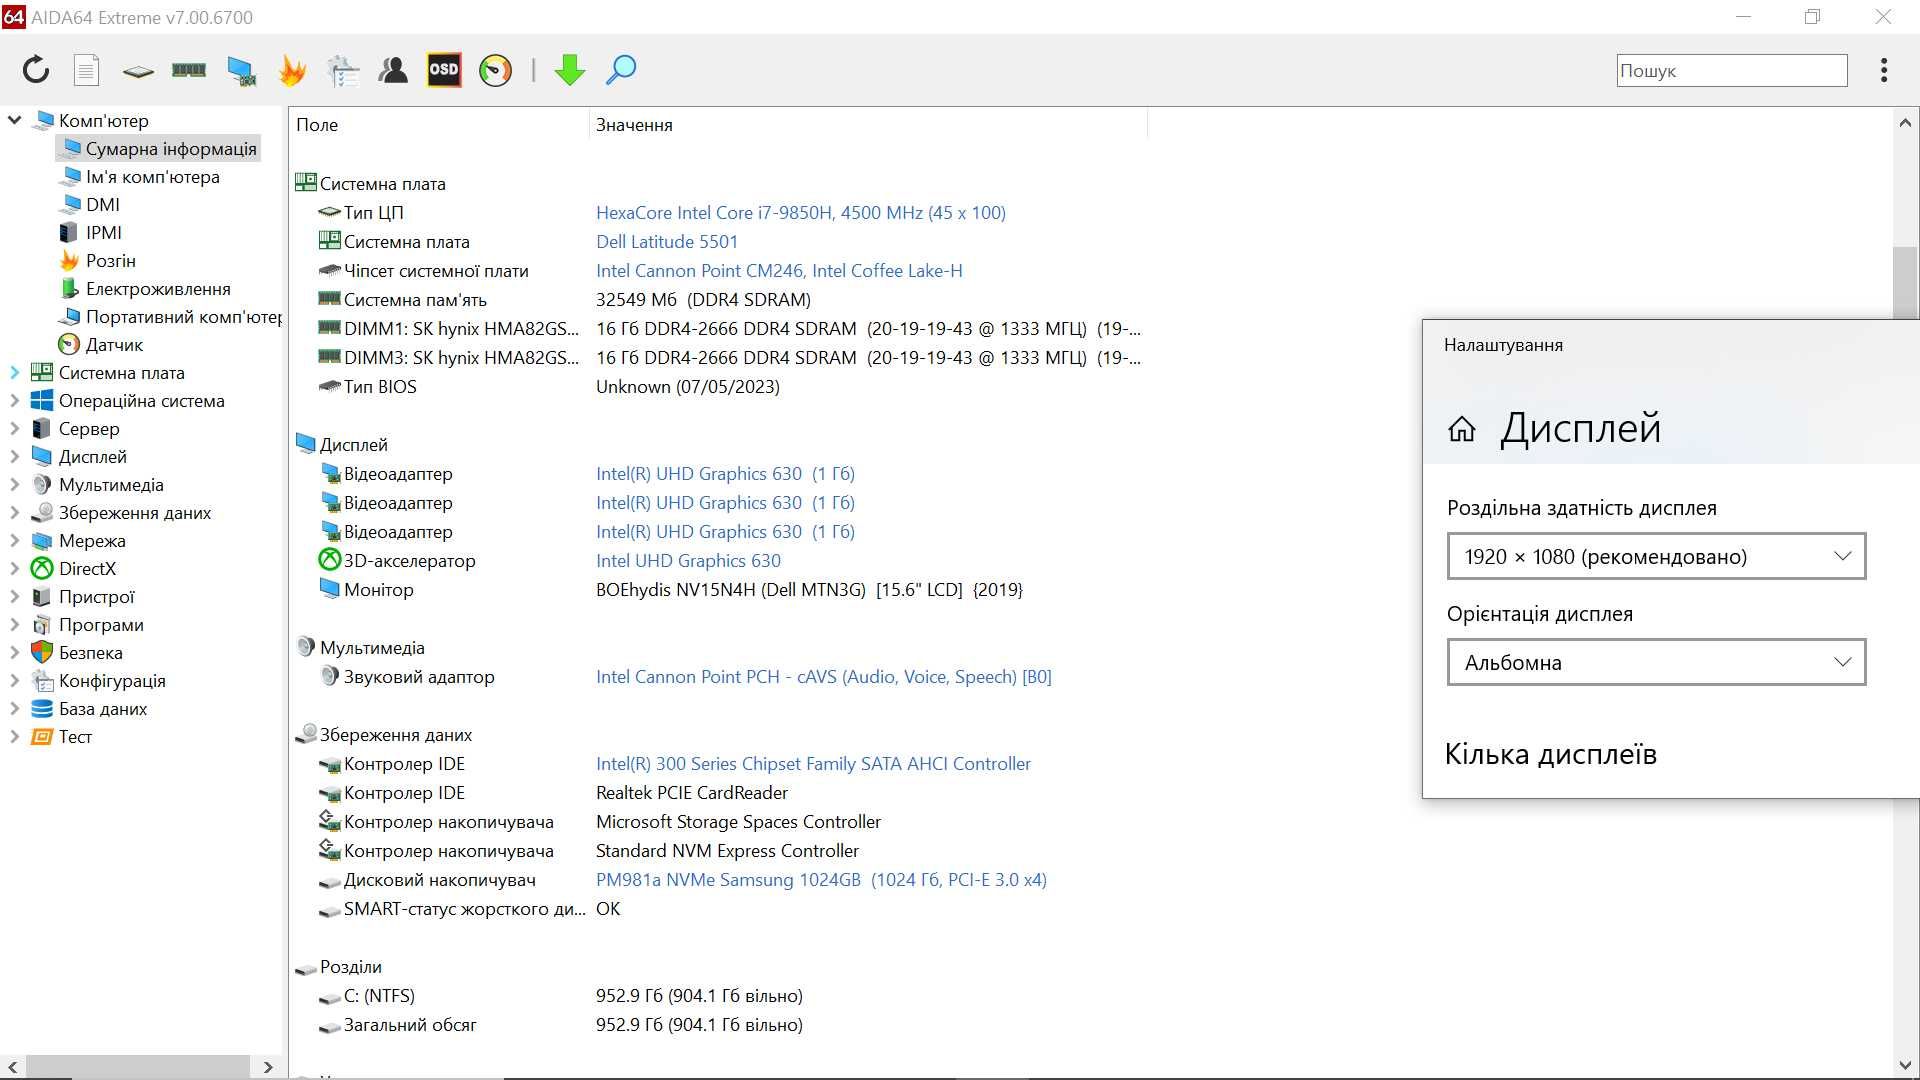Expand the Сервер tree node
The height and width of the screenshot is (1080, 1920).
click(x=14, y=429)
